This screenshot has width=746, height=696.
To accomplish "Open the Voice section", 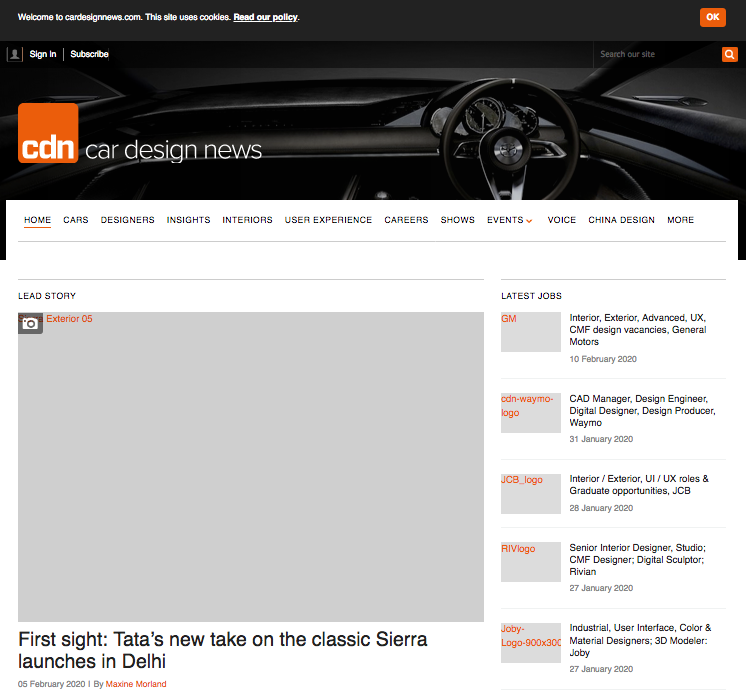I will pos(562,220).
